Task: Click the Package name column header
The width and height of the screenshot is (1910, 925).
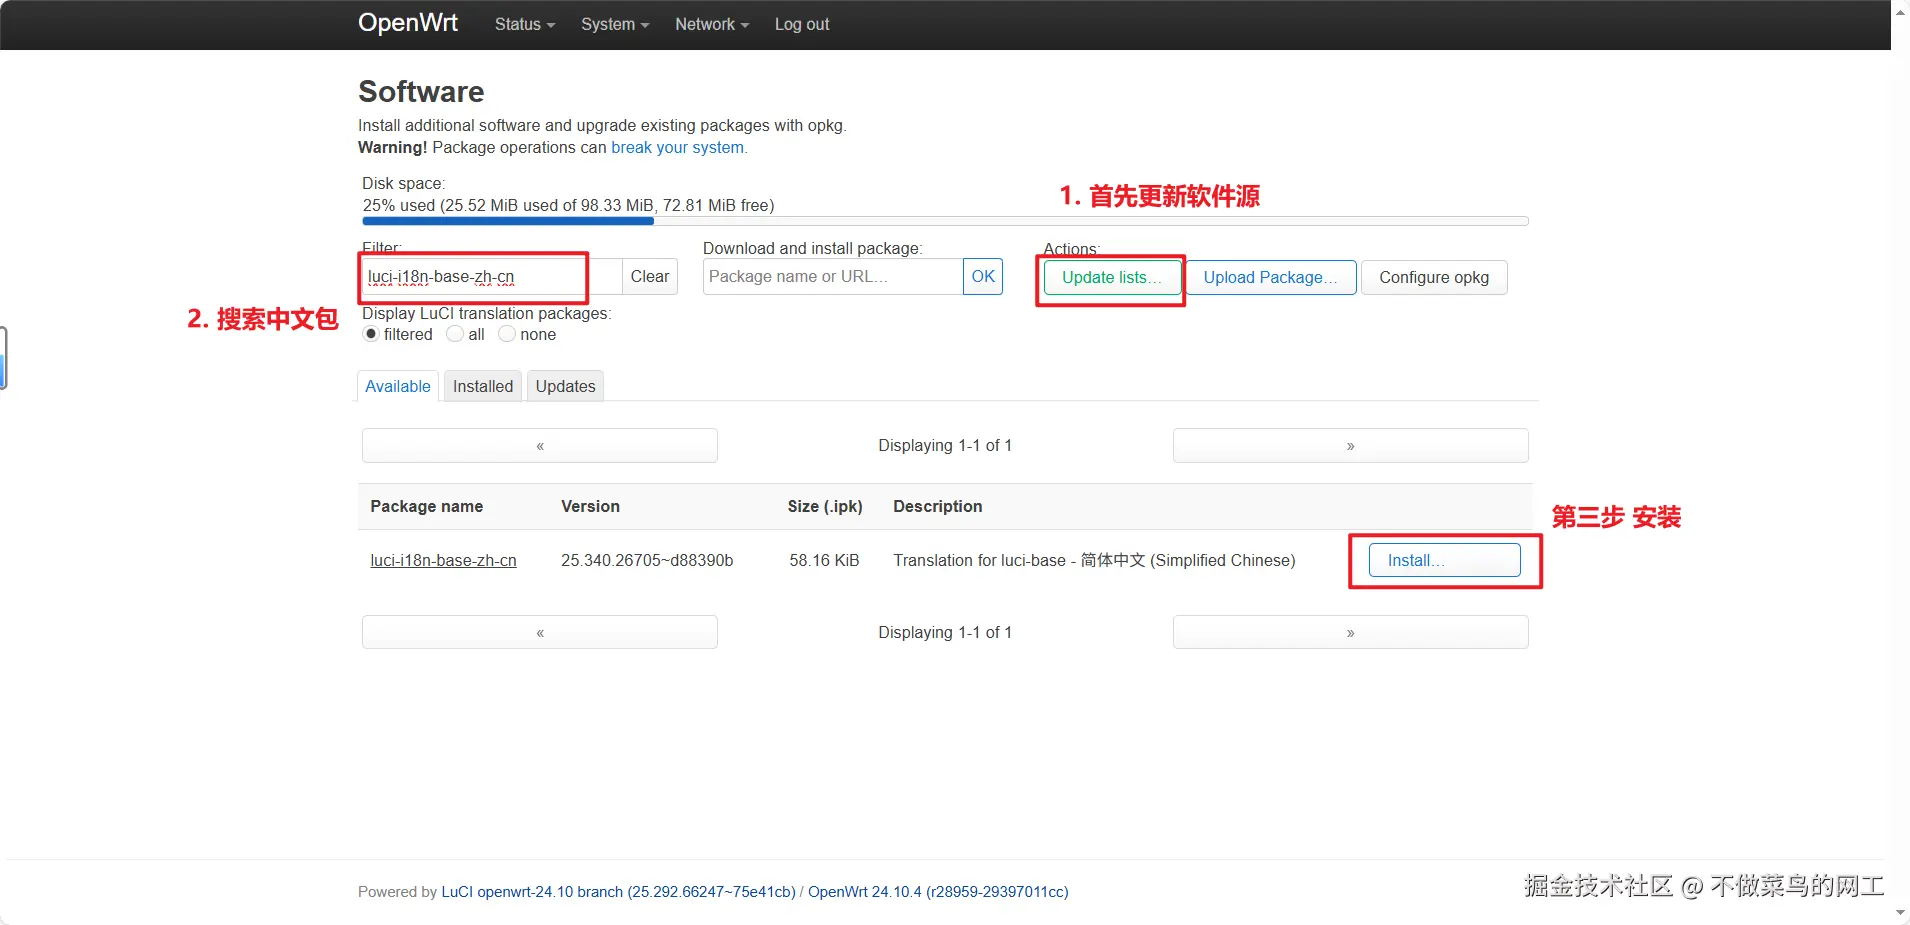Action: pyautogui.click(x=427, y=507)
